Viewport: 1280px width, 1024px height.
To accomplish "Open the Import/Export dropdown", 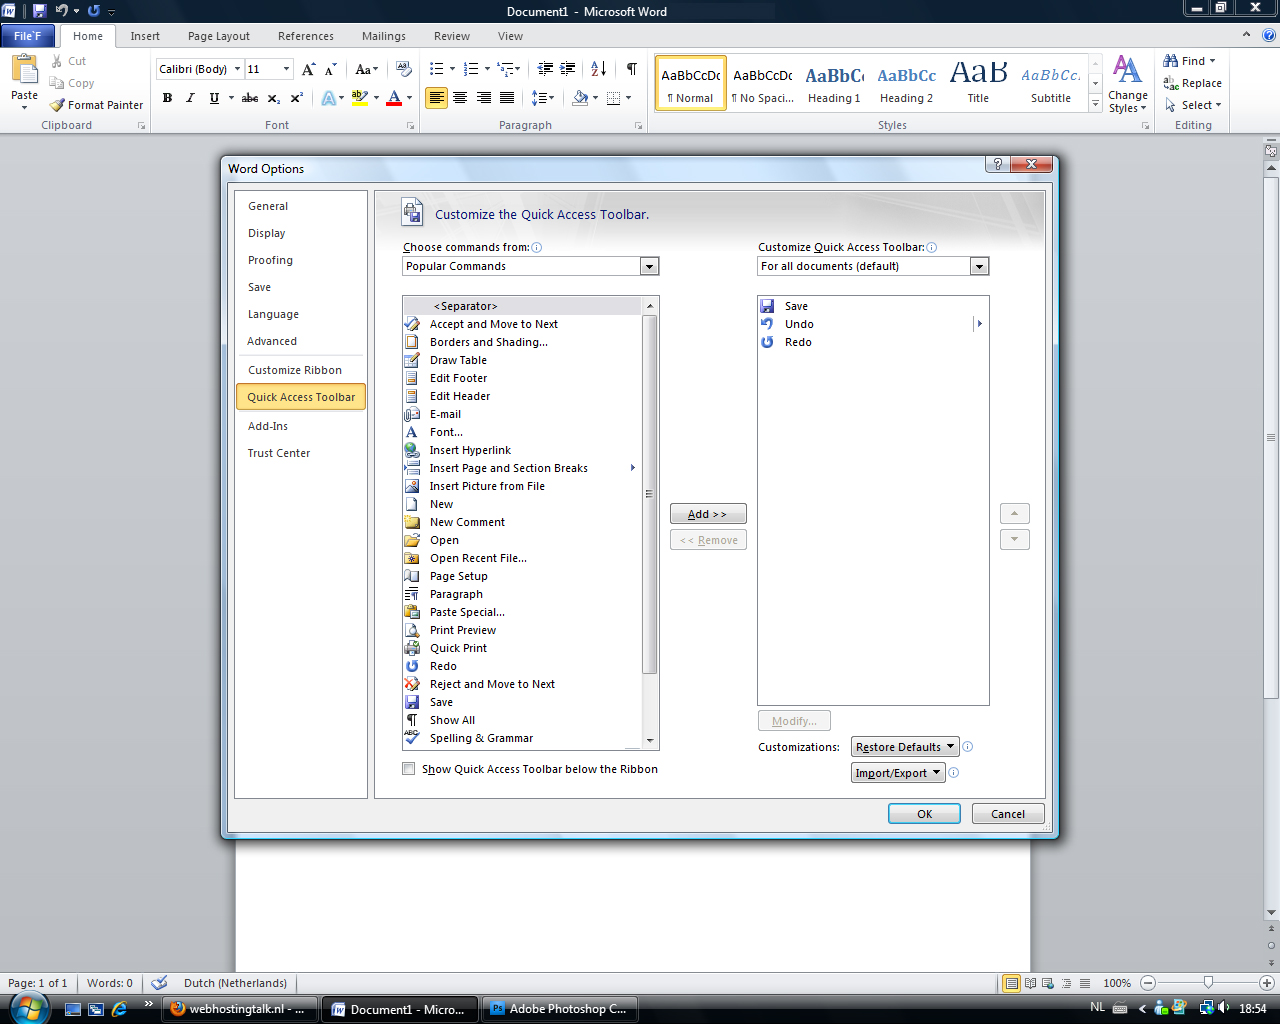I will tap(898, 773).
